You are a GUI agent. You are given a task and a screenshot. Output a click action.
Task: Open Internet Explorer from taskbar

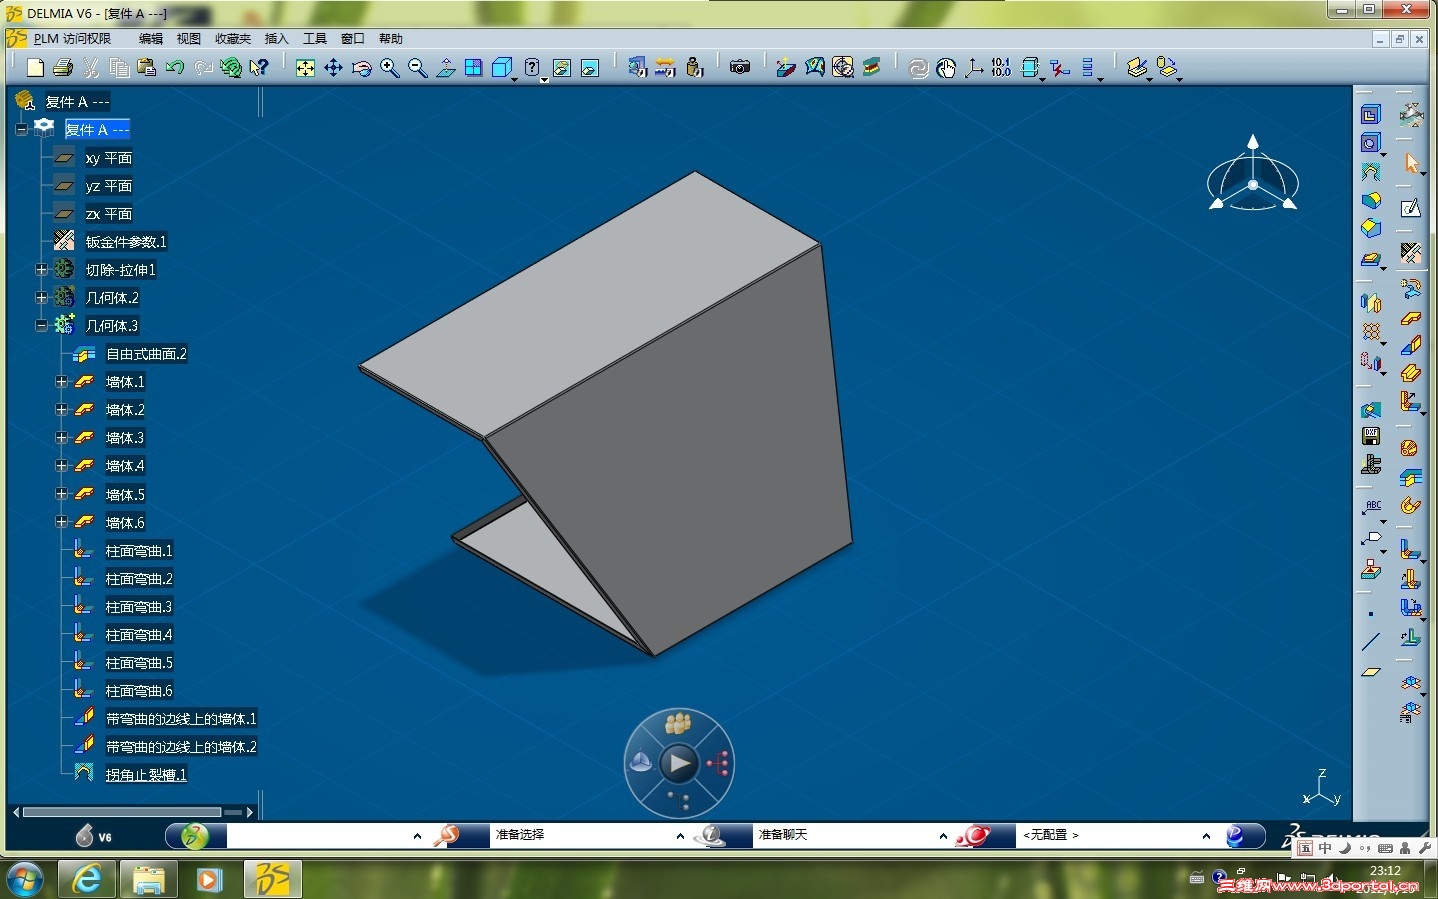pos(87,879)
